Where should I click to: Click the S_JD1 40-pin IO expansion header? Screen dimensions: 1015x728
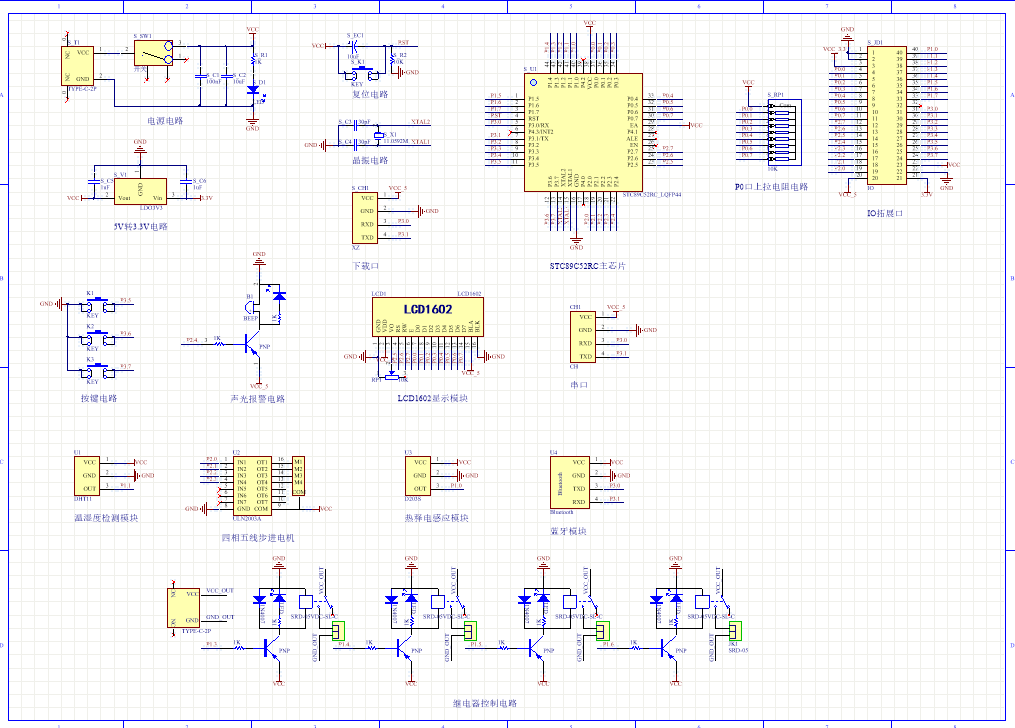point(886,113)
